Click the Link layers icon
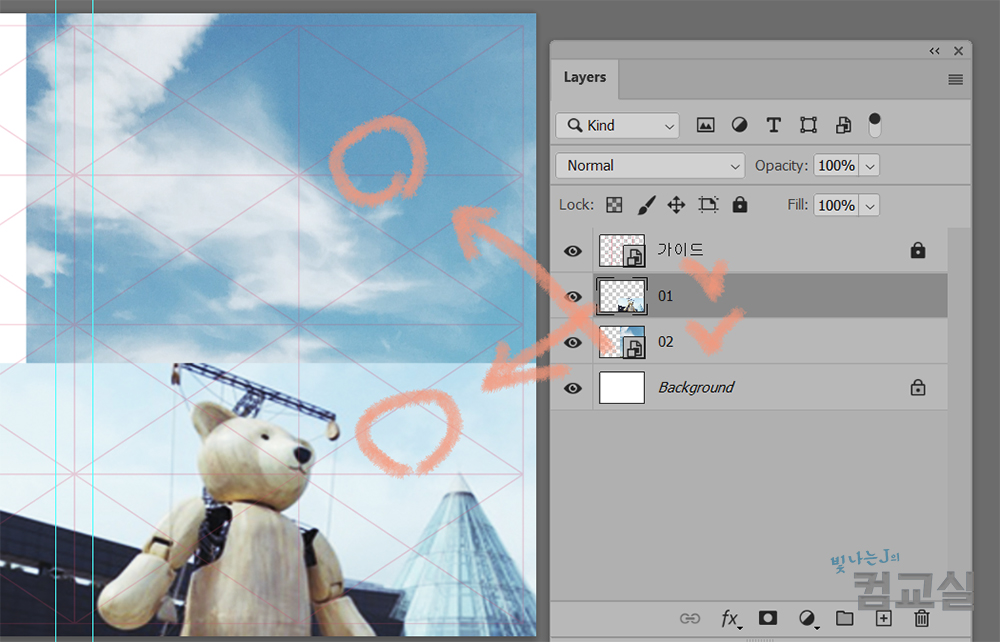Viewport: 1000px width, 642px height. coord(689,618)
